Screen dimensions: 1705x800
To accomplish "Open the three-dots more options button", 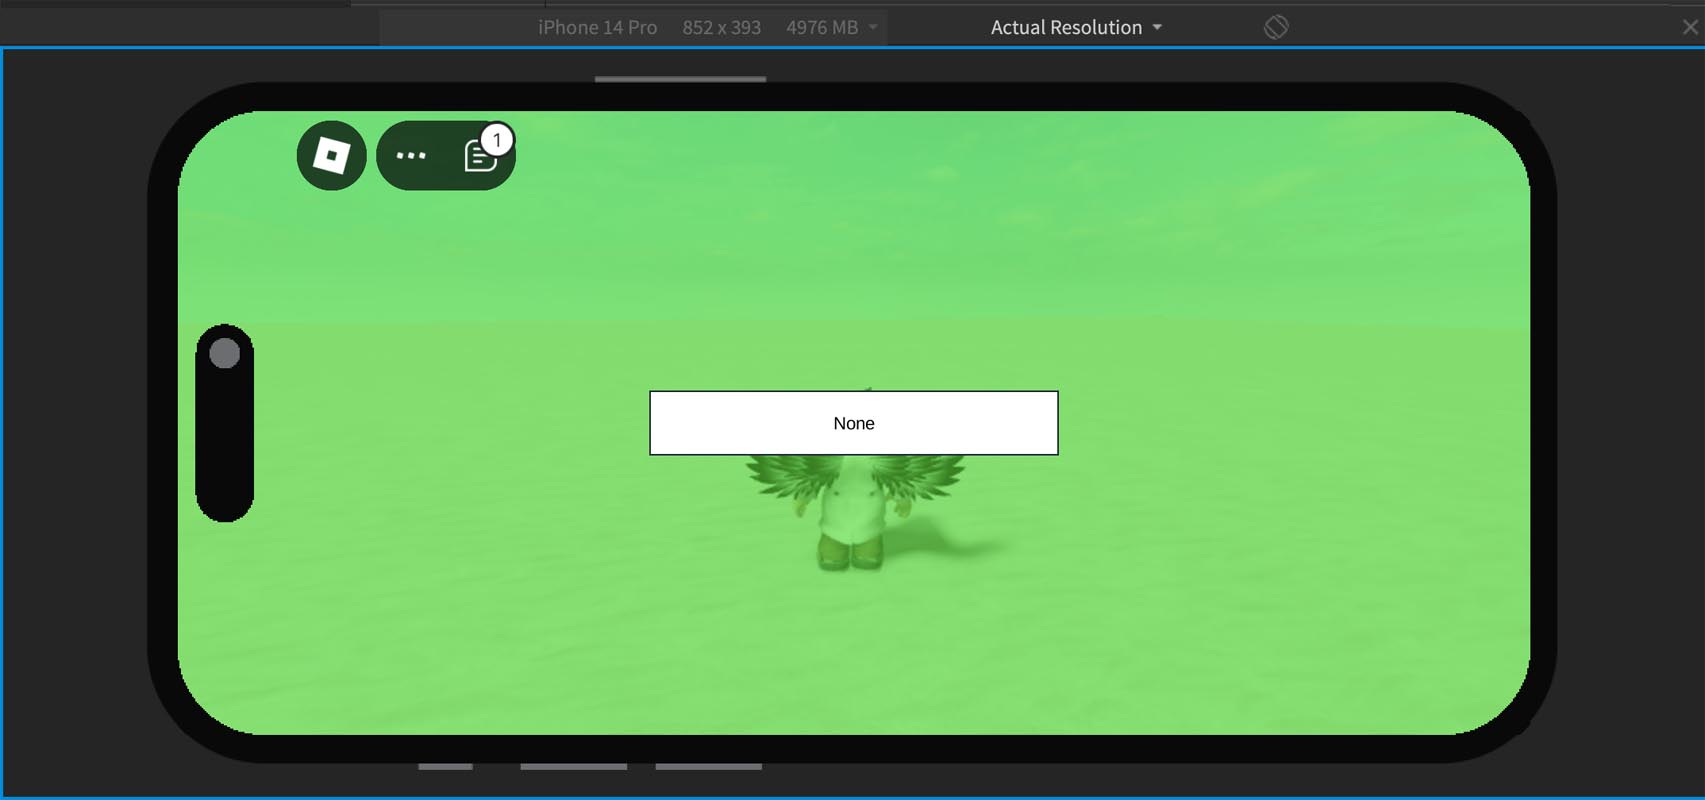I will coord(411,155).
